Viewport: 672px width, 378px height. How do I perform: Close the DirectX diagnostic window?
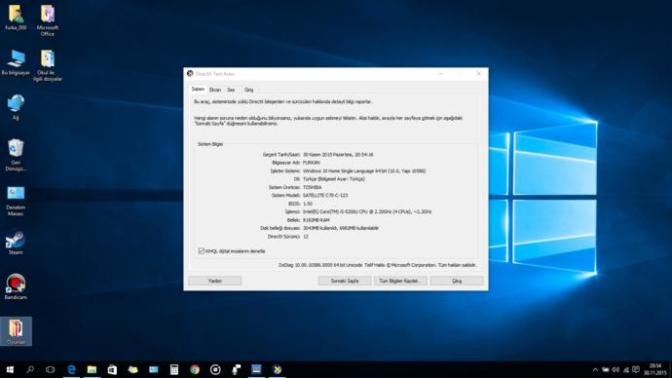click(479, 74)
